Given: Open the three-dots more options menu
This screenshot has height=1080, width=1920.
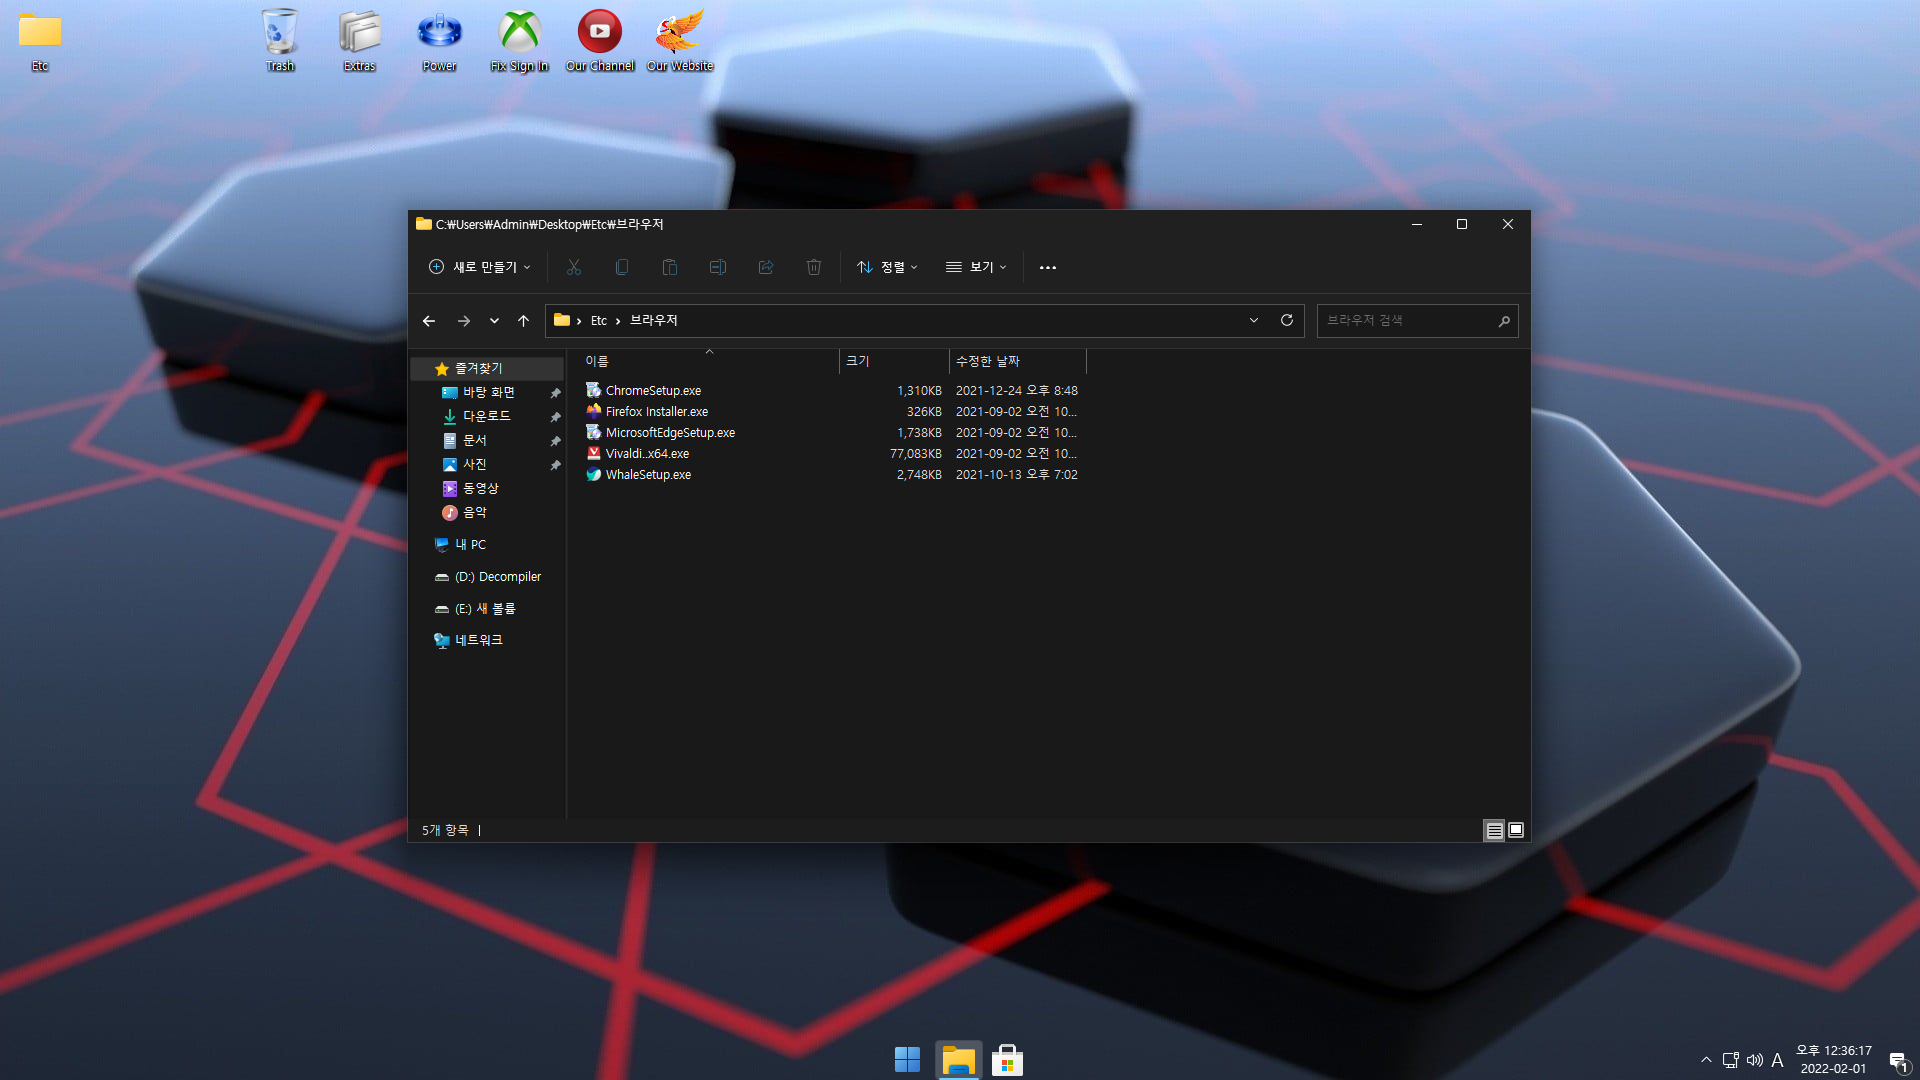Looking at the screenshot, I should pos(1048,267).
